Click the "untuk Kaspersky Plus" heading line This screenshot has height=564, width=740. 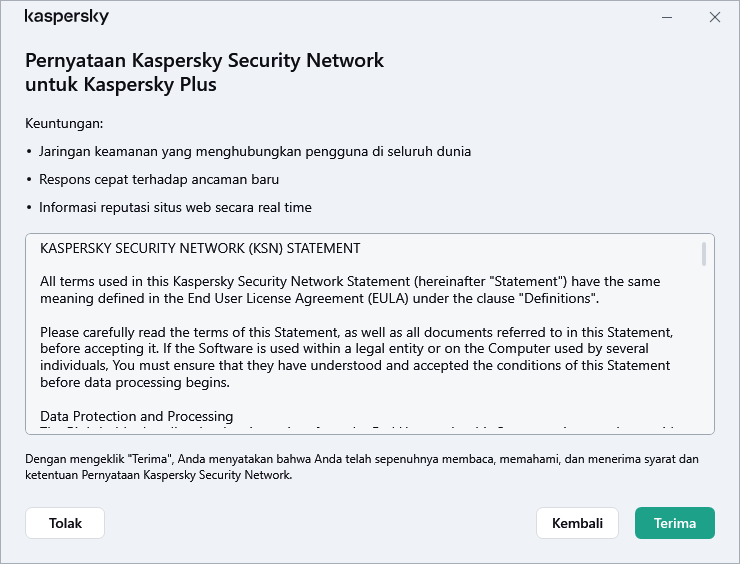coord(120,84)
